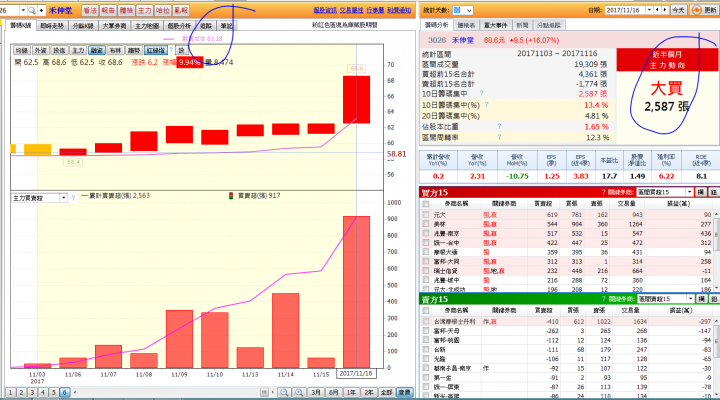Check the 元大 broker row checkbox

tap(426, 214)
